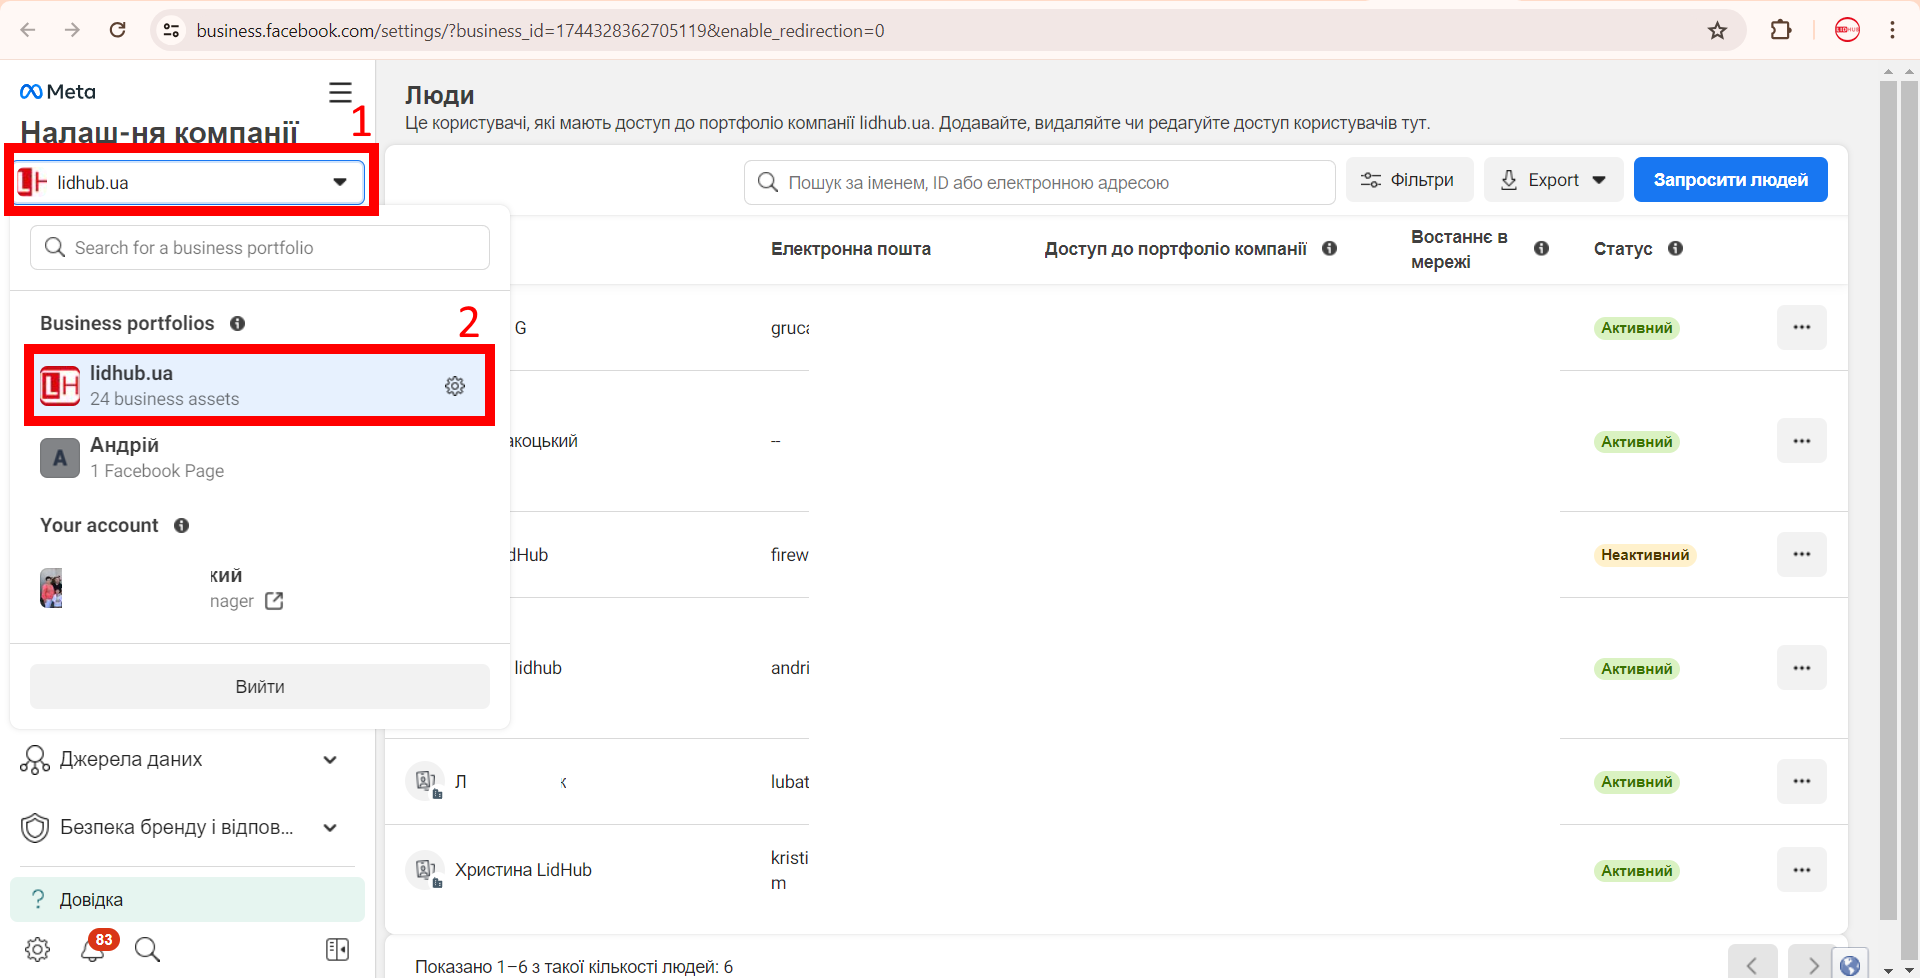Image resolution: width=1920 pixels, height=978 pixels.
Task: Bookmark this page with star icon
Action: (1717, 30)
